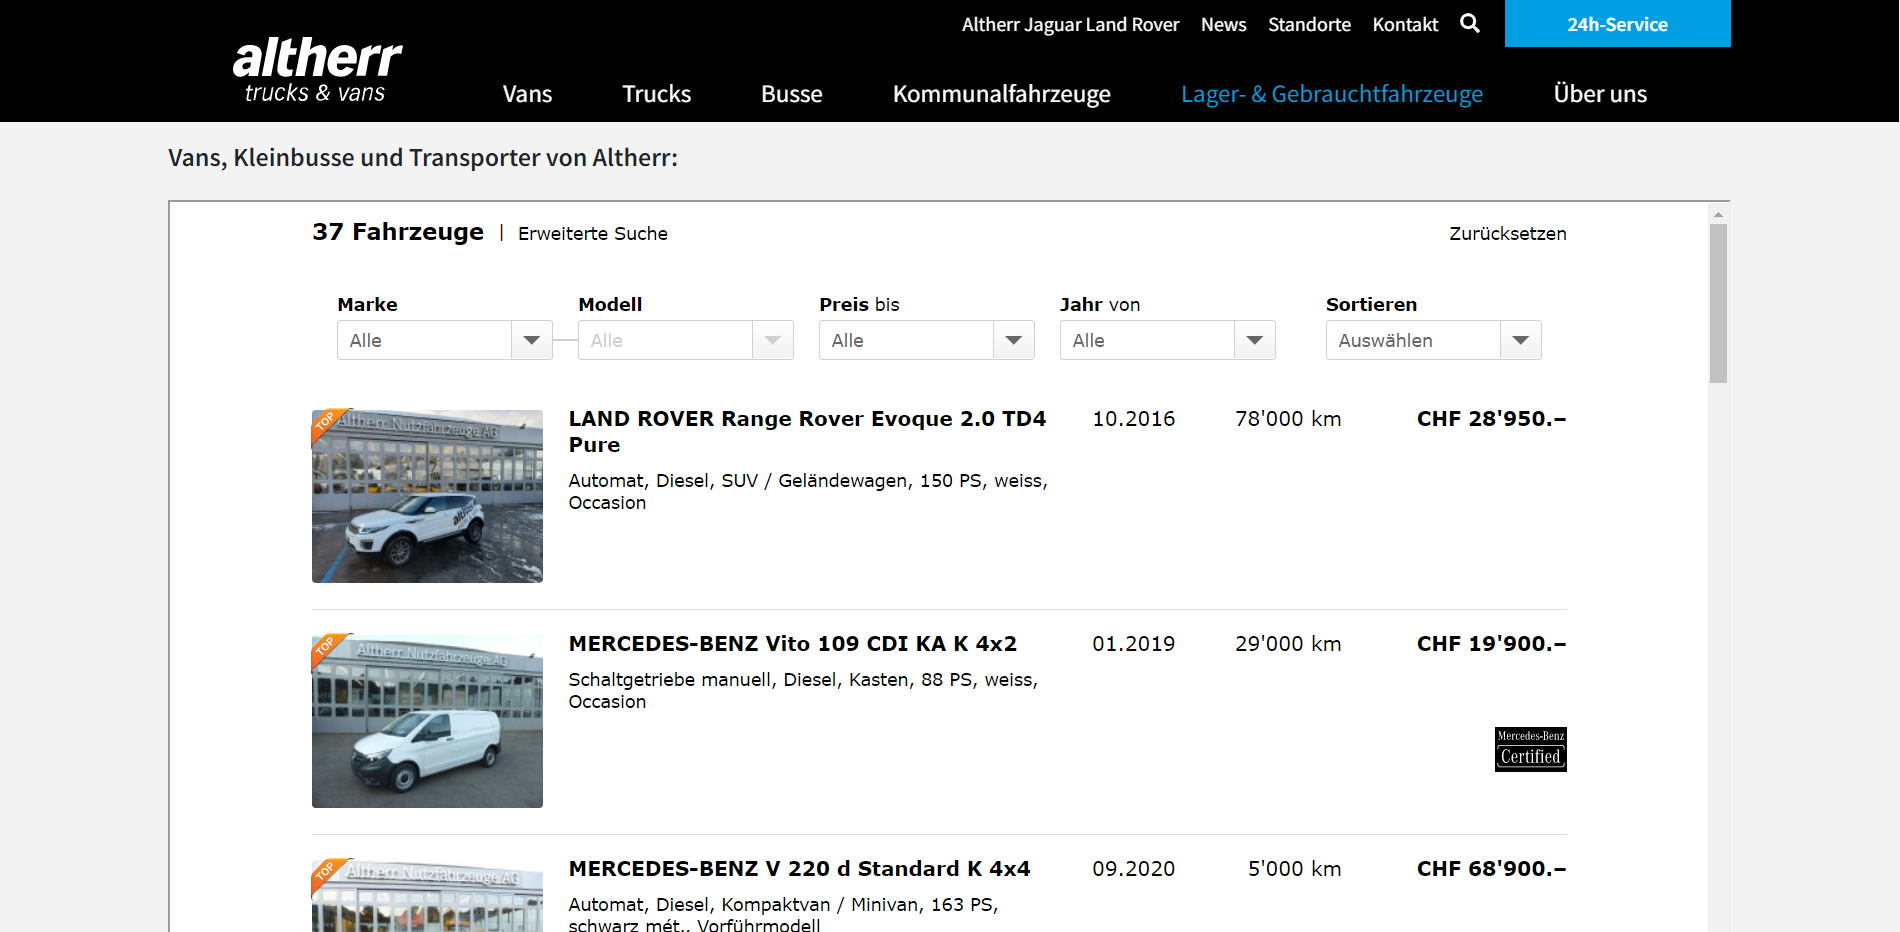Open the Mercedes-Benz Vito van photo
Viewport: 1900px width, 932px height.
tap(427, 721)
